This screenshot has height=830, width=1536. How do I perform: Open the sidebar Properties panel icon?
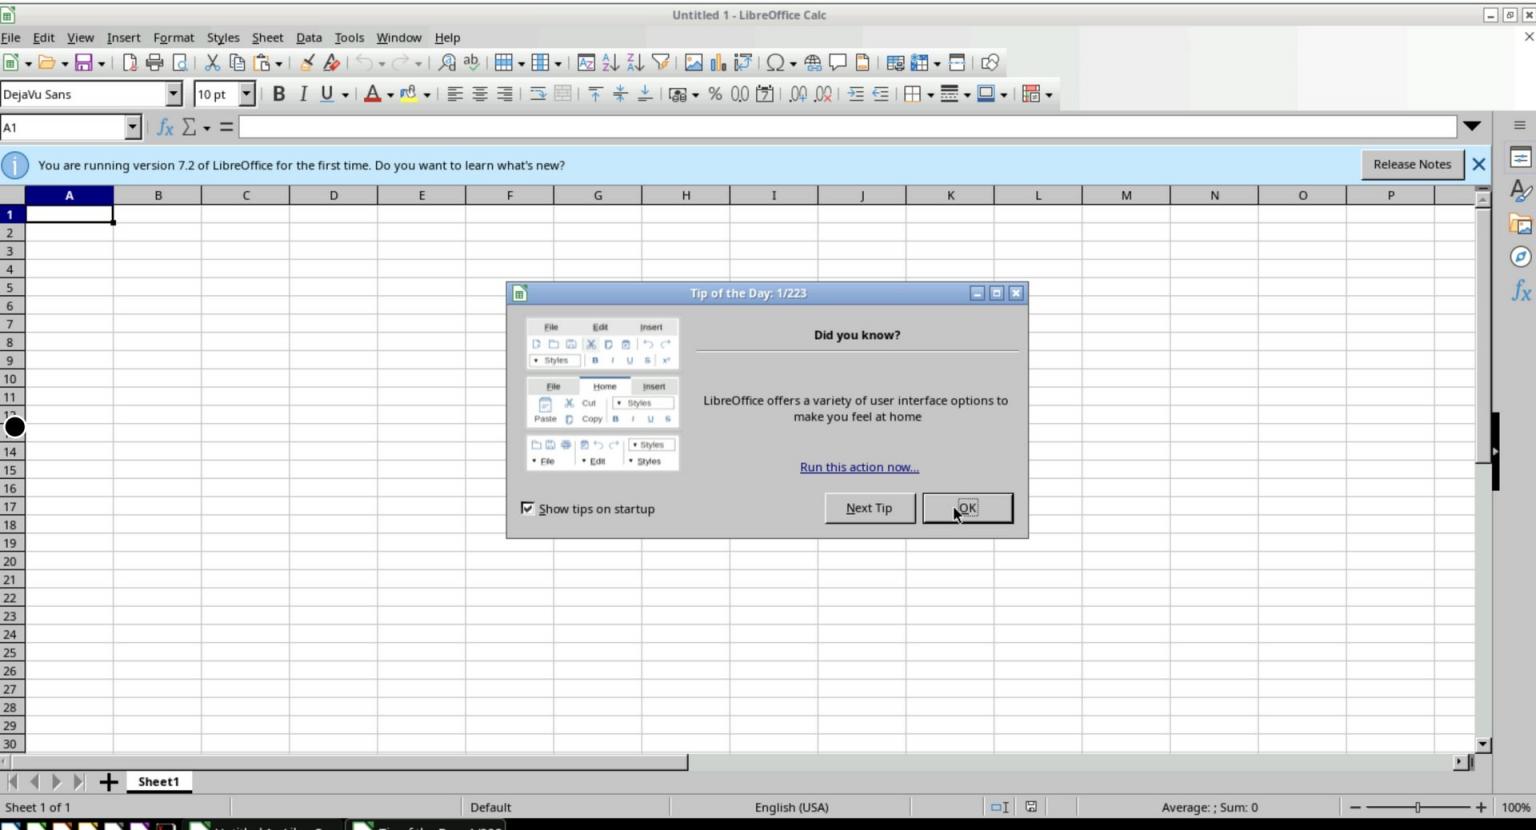pos(1520,158)
